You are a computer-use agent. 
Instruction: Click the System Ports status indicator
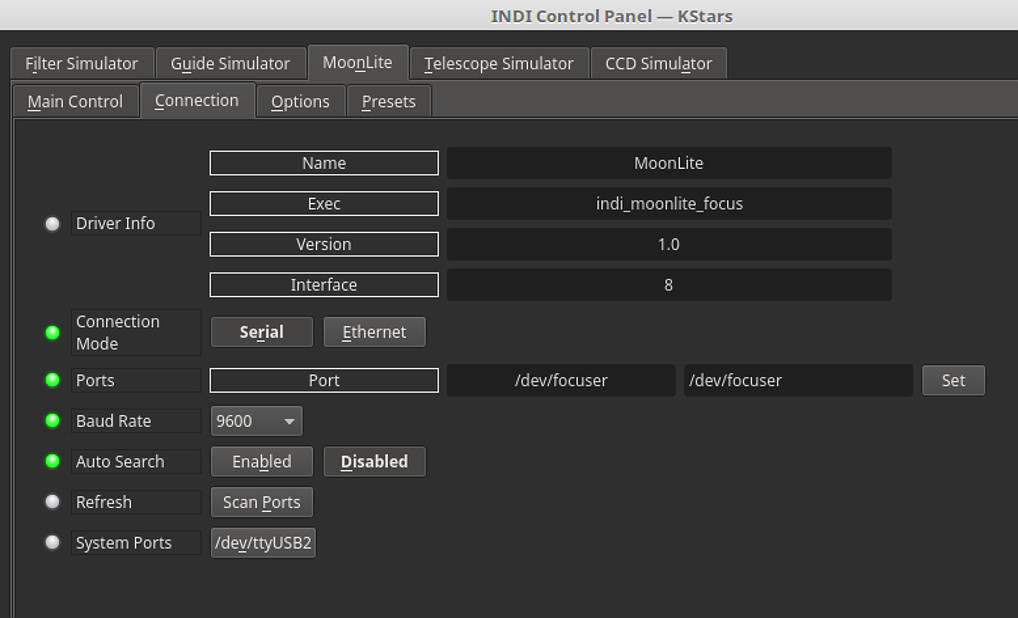pyautogui.click(x=52, y=542)
